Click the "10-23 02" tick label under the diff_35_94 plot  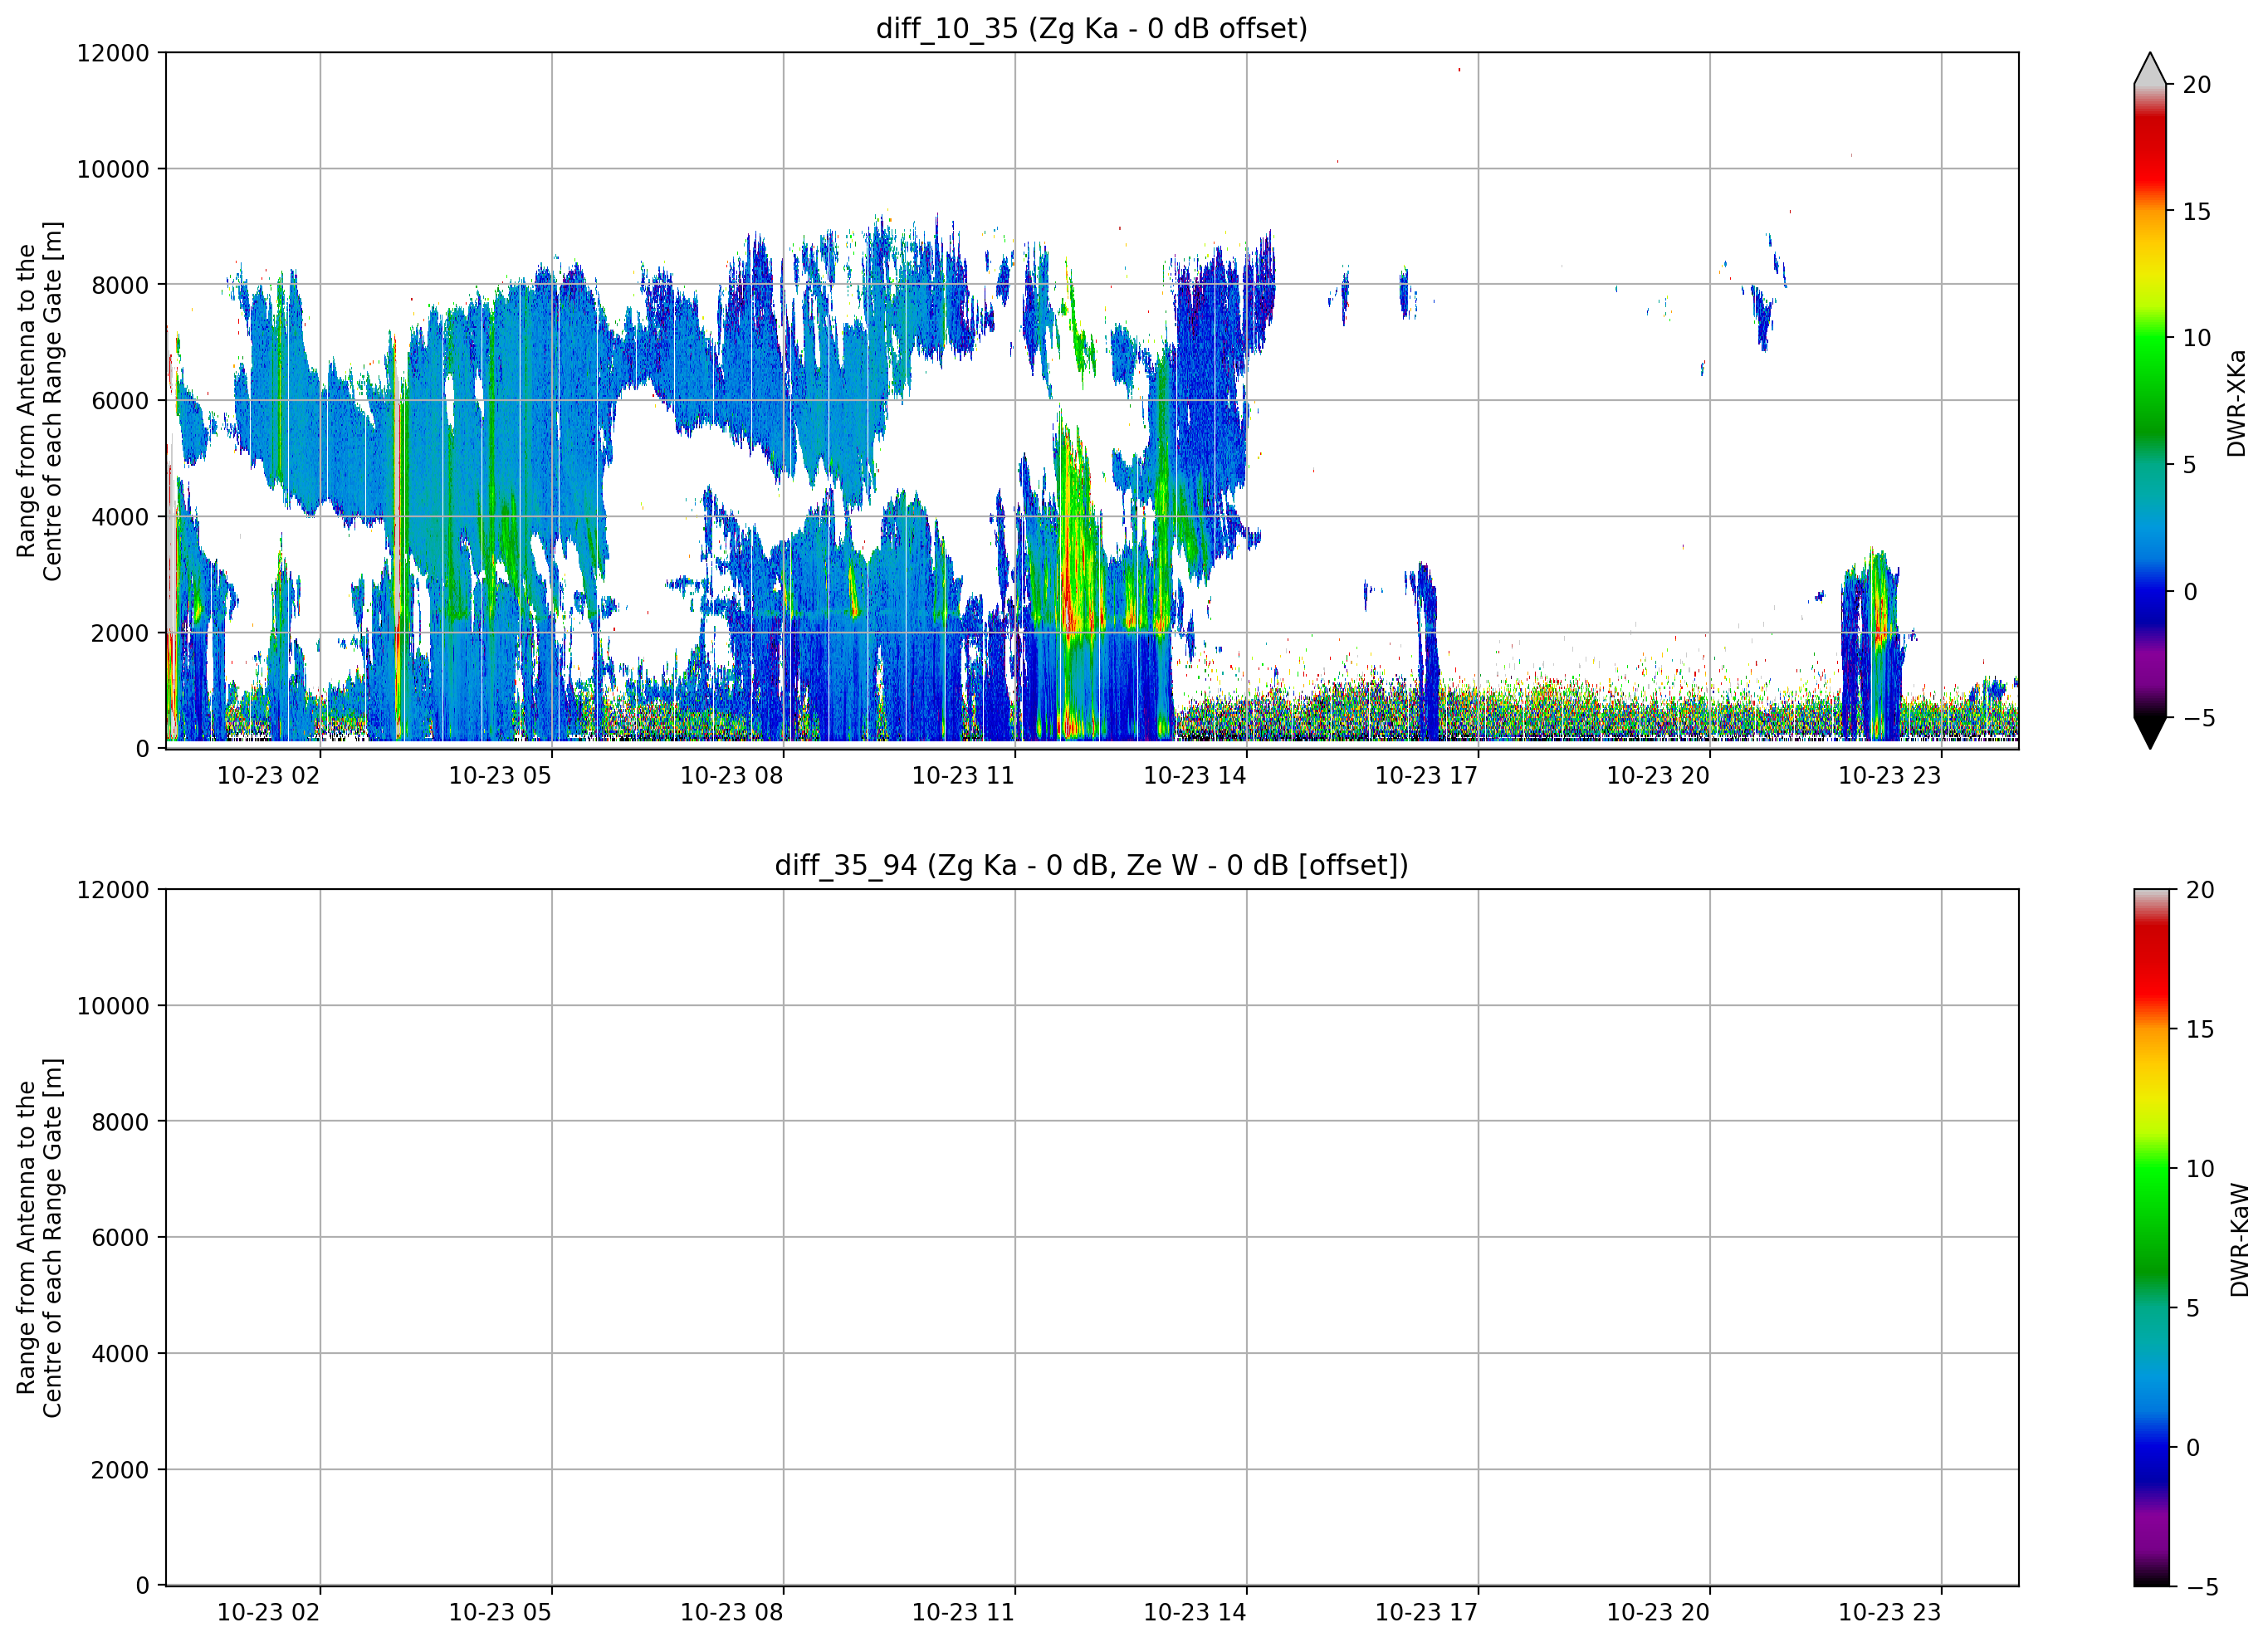tap(268, 1613)
